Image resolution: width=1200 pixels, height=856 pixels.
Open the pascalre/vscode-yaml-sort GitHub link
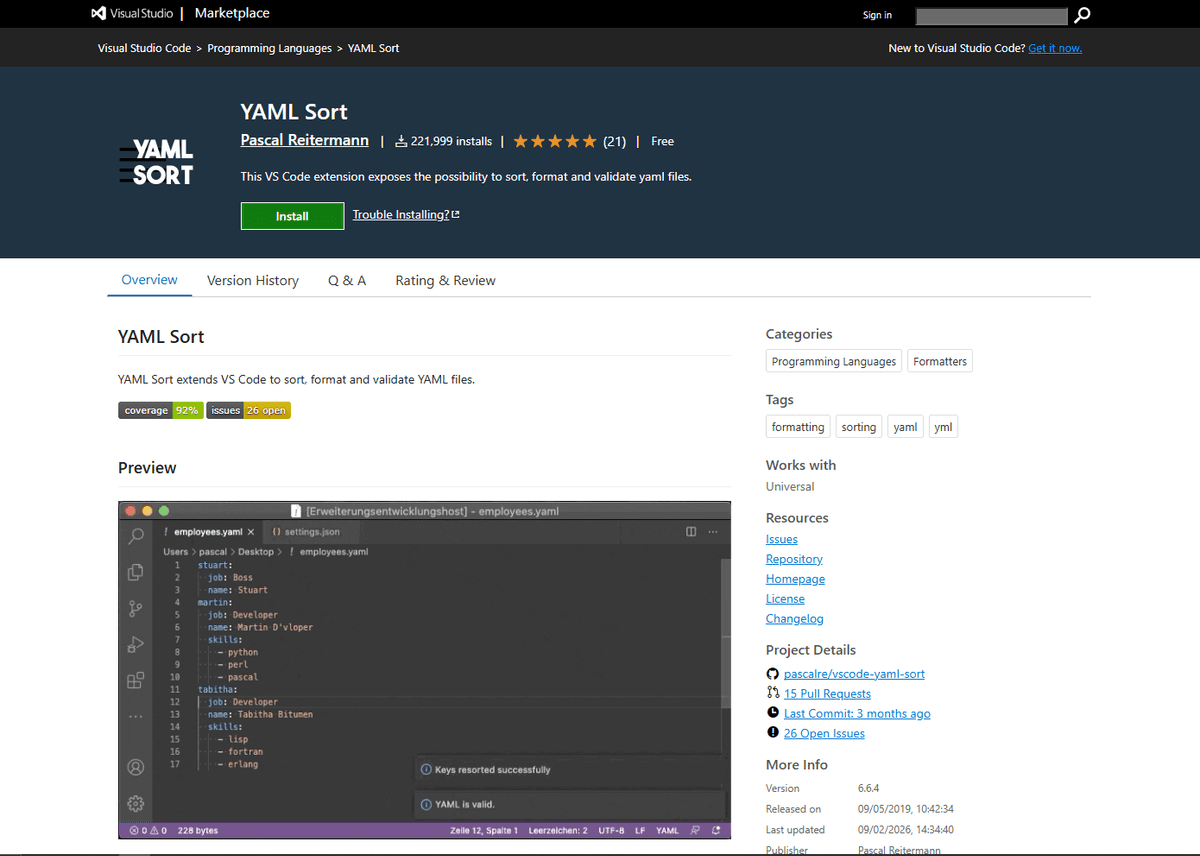click(x=854, y=674)
